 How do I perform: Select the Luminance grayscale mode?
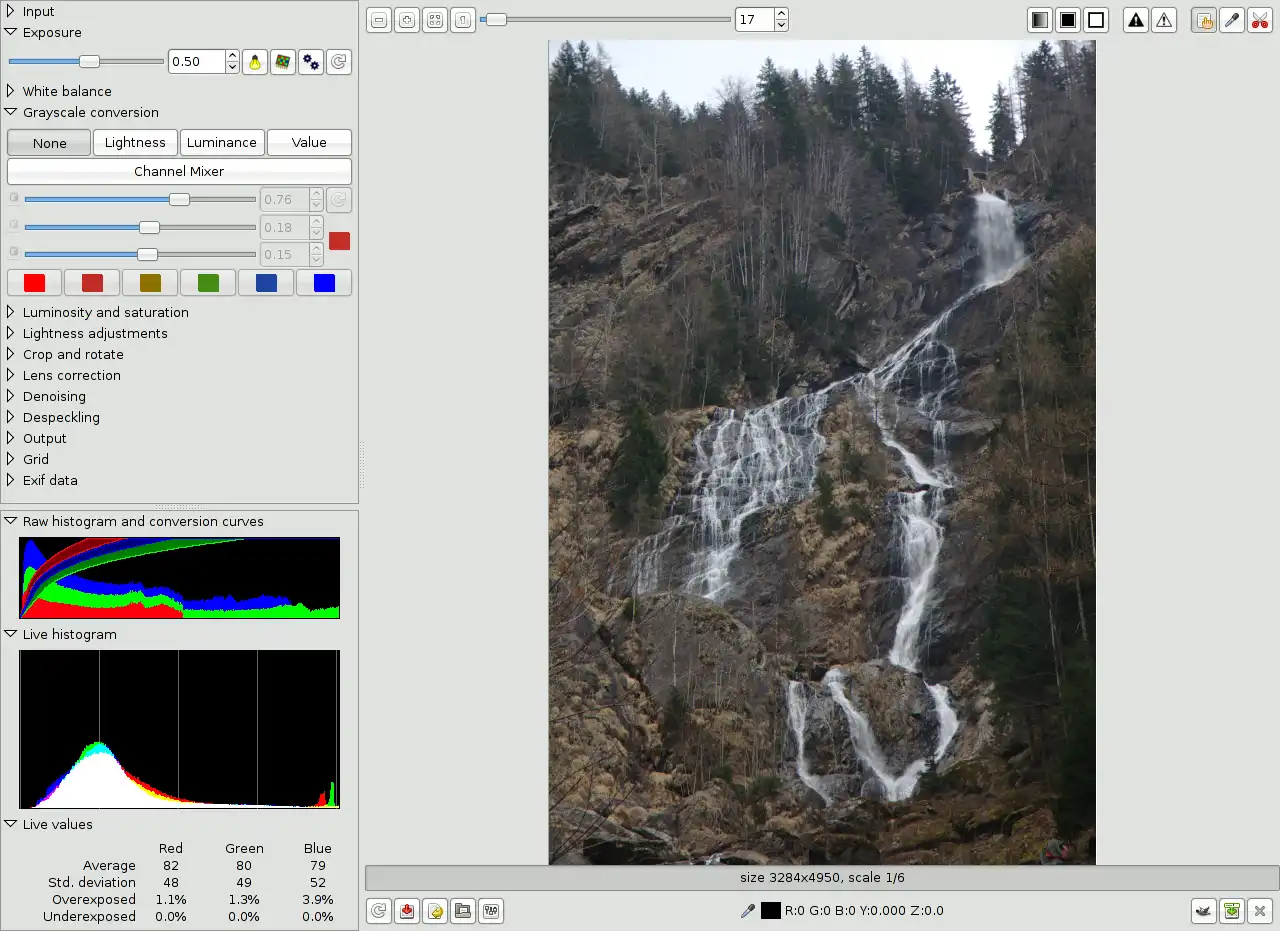(x=222, y=143)
